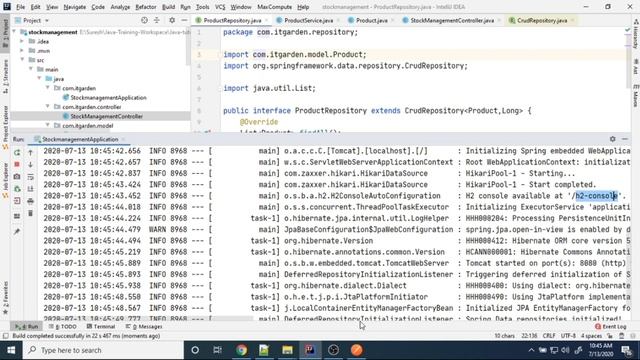Close the ProductRepository.java tab
640x360 pixels.
pyautogui.click(x=267, y=20)
